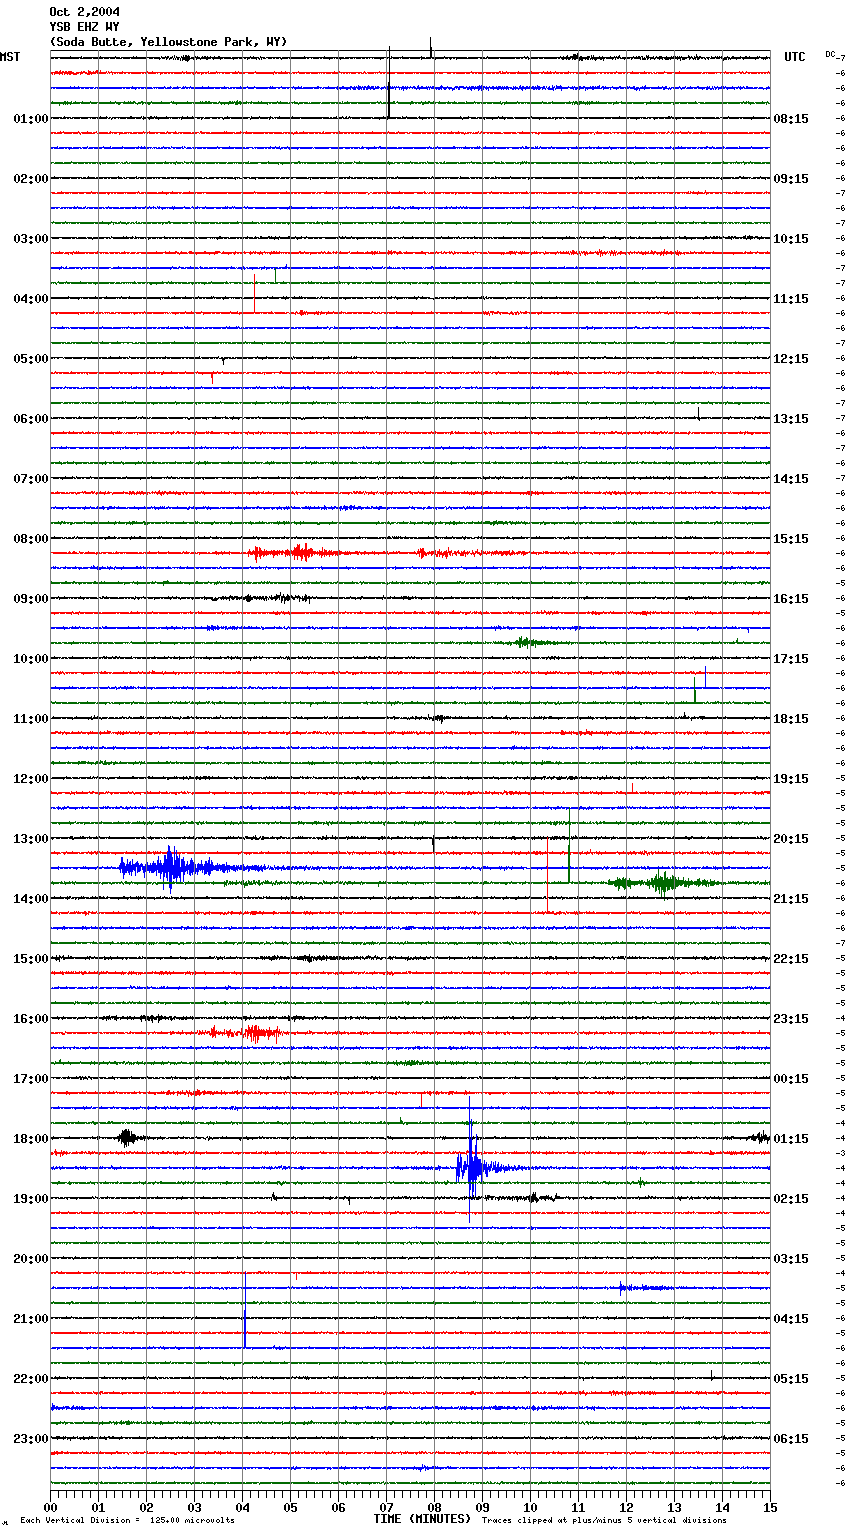Select the "DC" column header
Viewport: 850px width, 1534px height.
pyautogui.click(x=830, y=54)
